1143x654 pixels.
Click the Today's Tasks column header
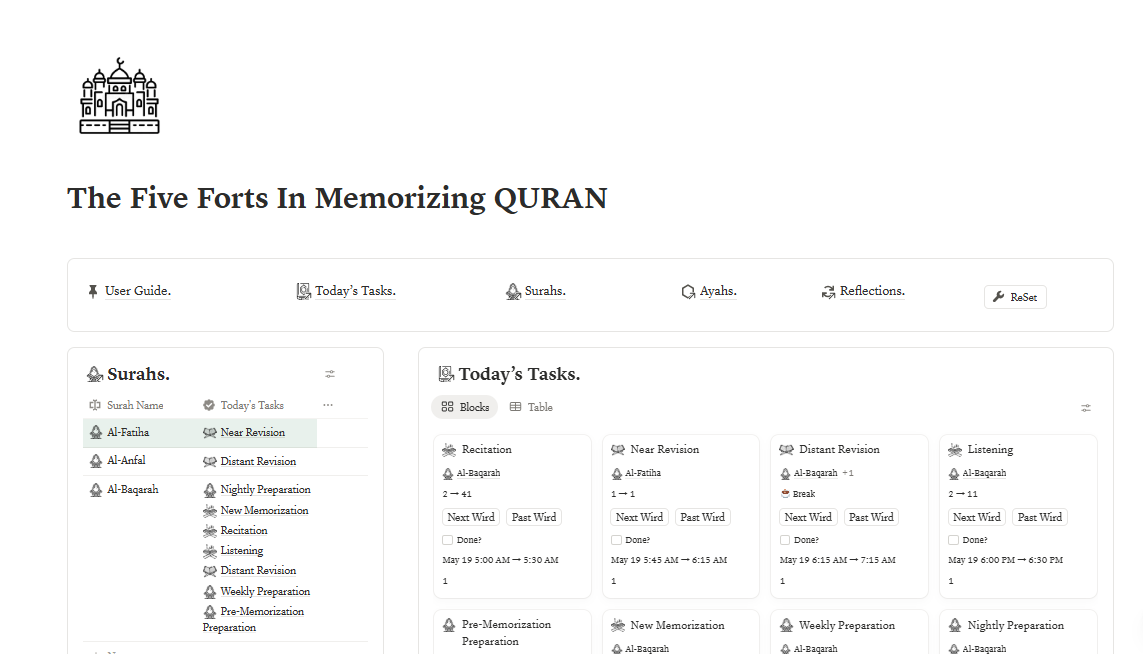pos(243,405)
